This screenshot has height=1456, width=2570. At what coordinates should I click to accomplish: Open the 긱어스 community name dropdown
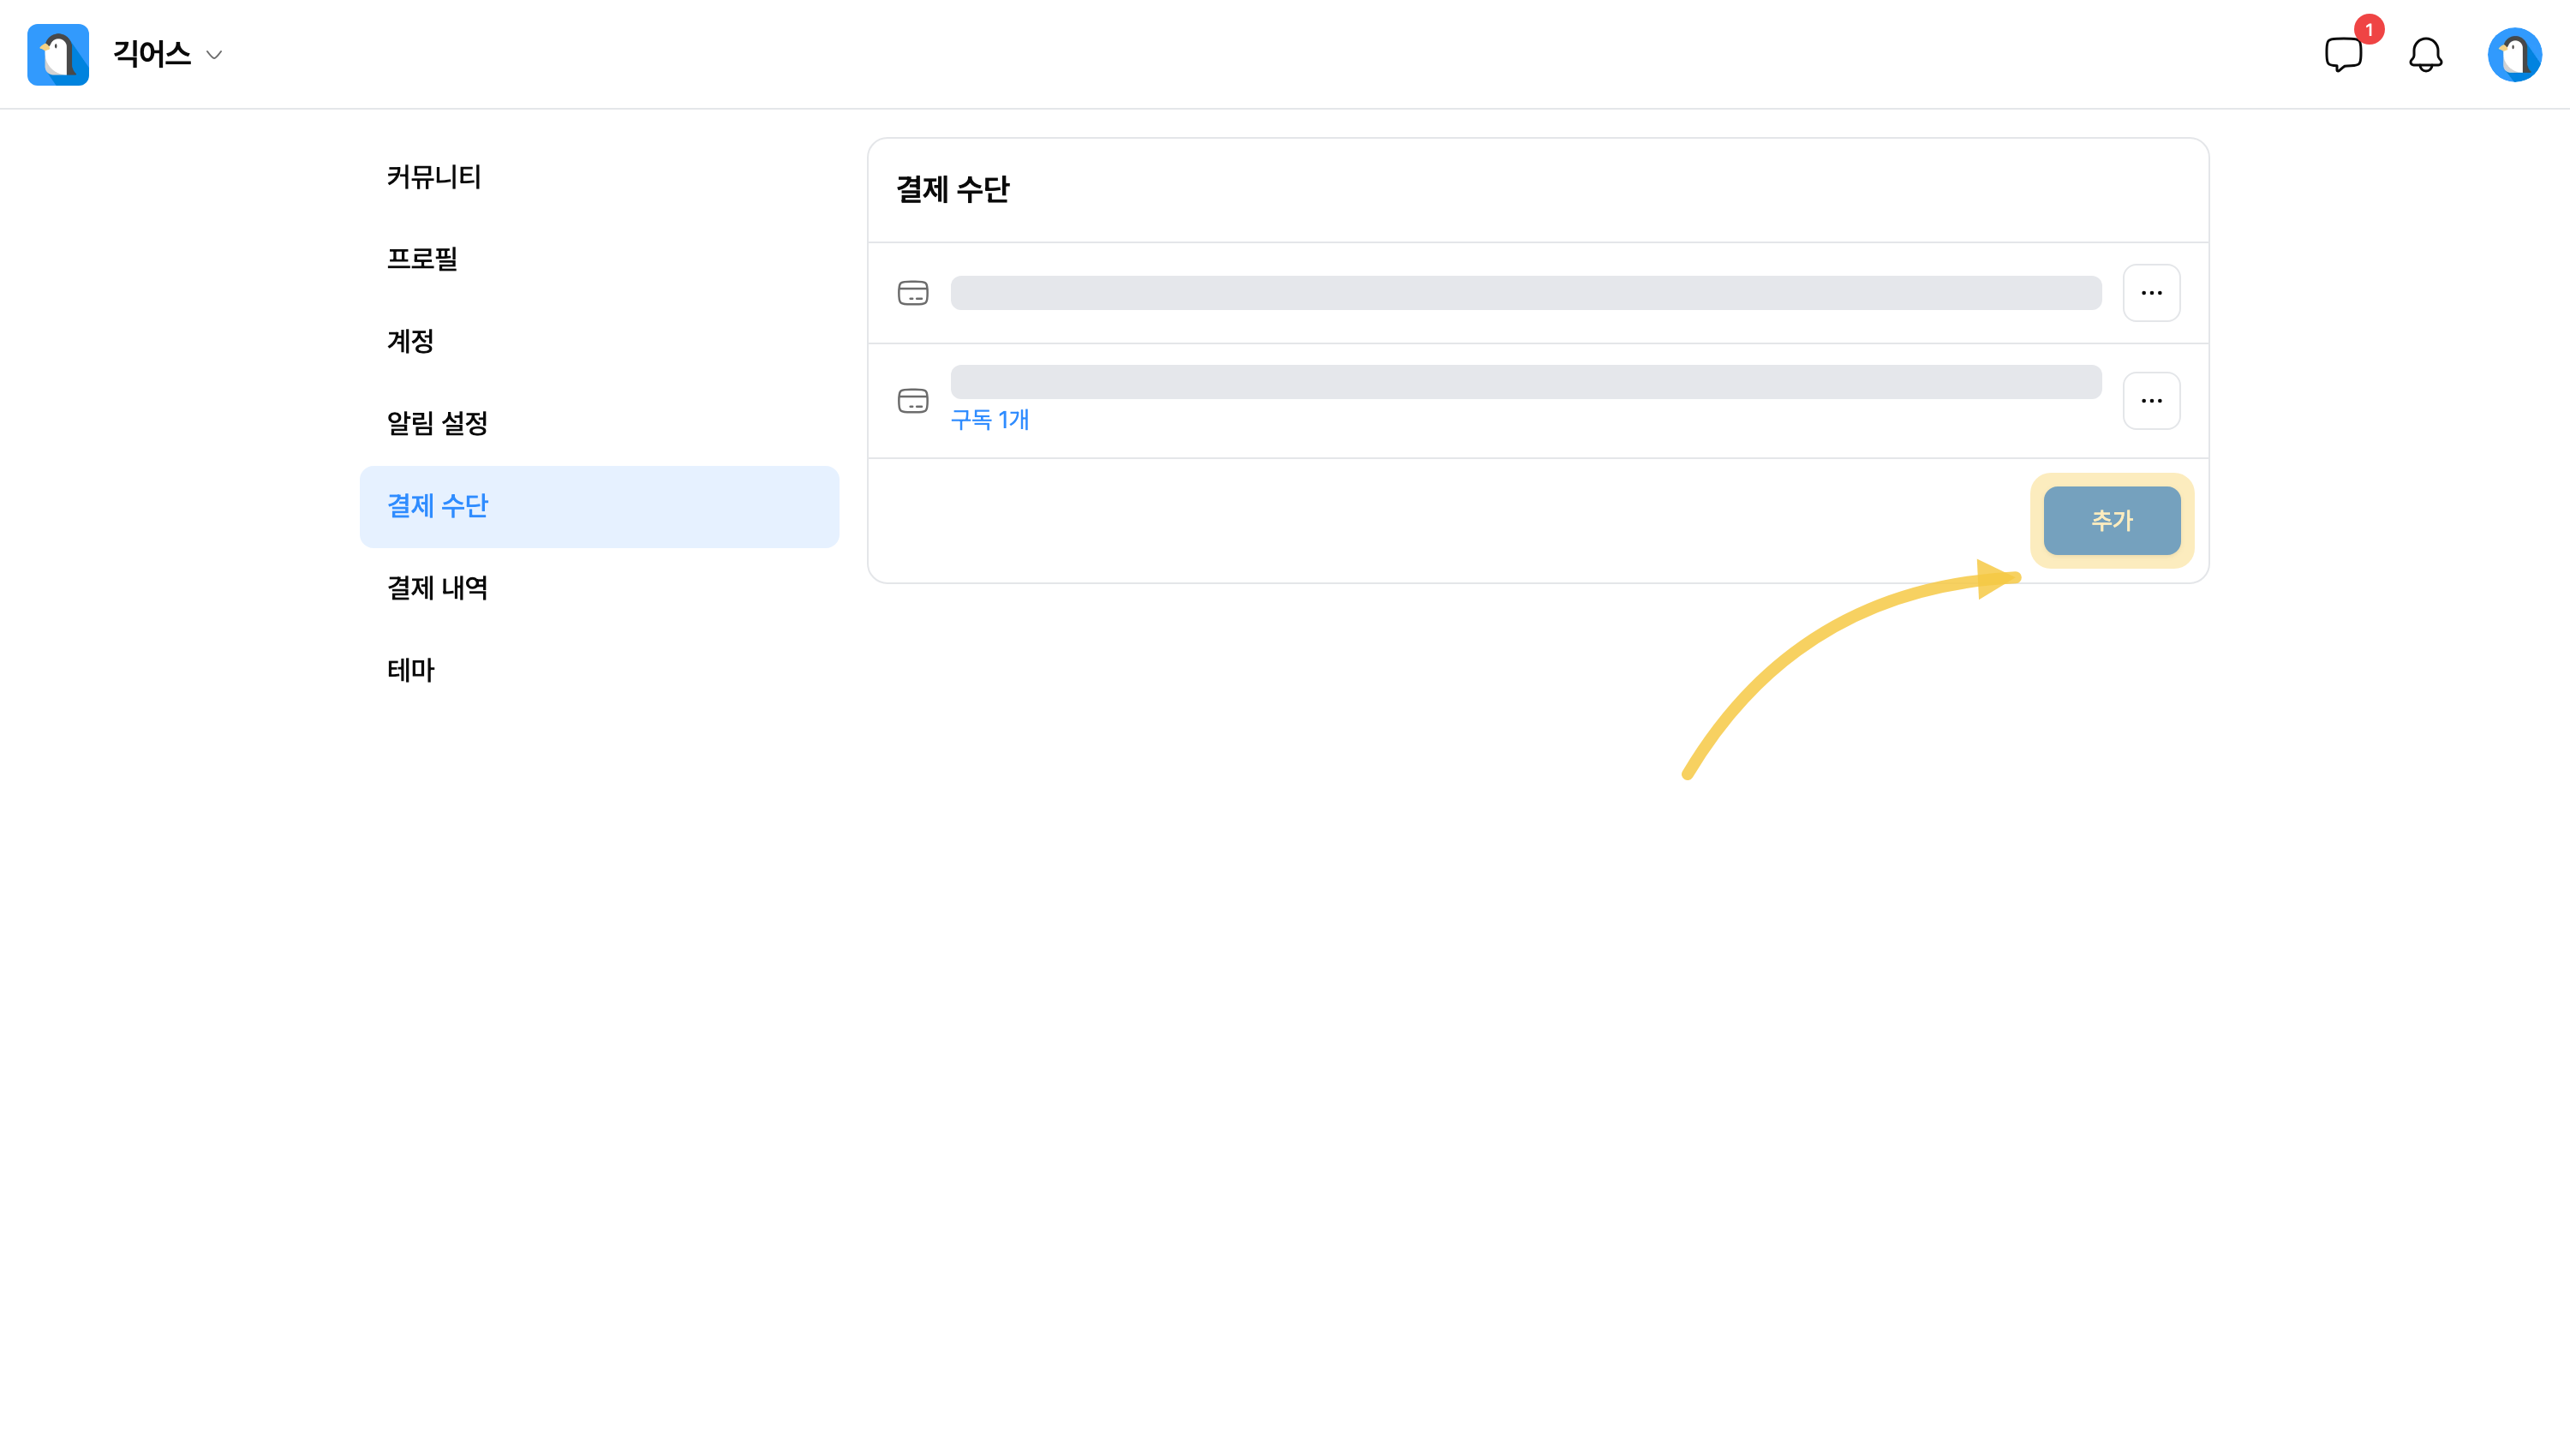coord(152,54)
